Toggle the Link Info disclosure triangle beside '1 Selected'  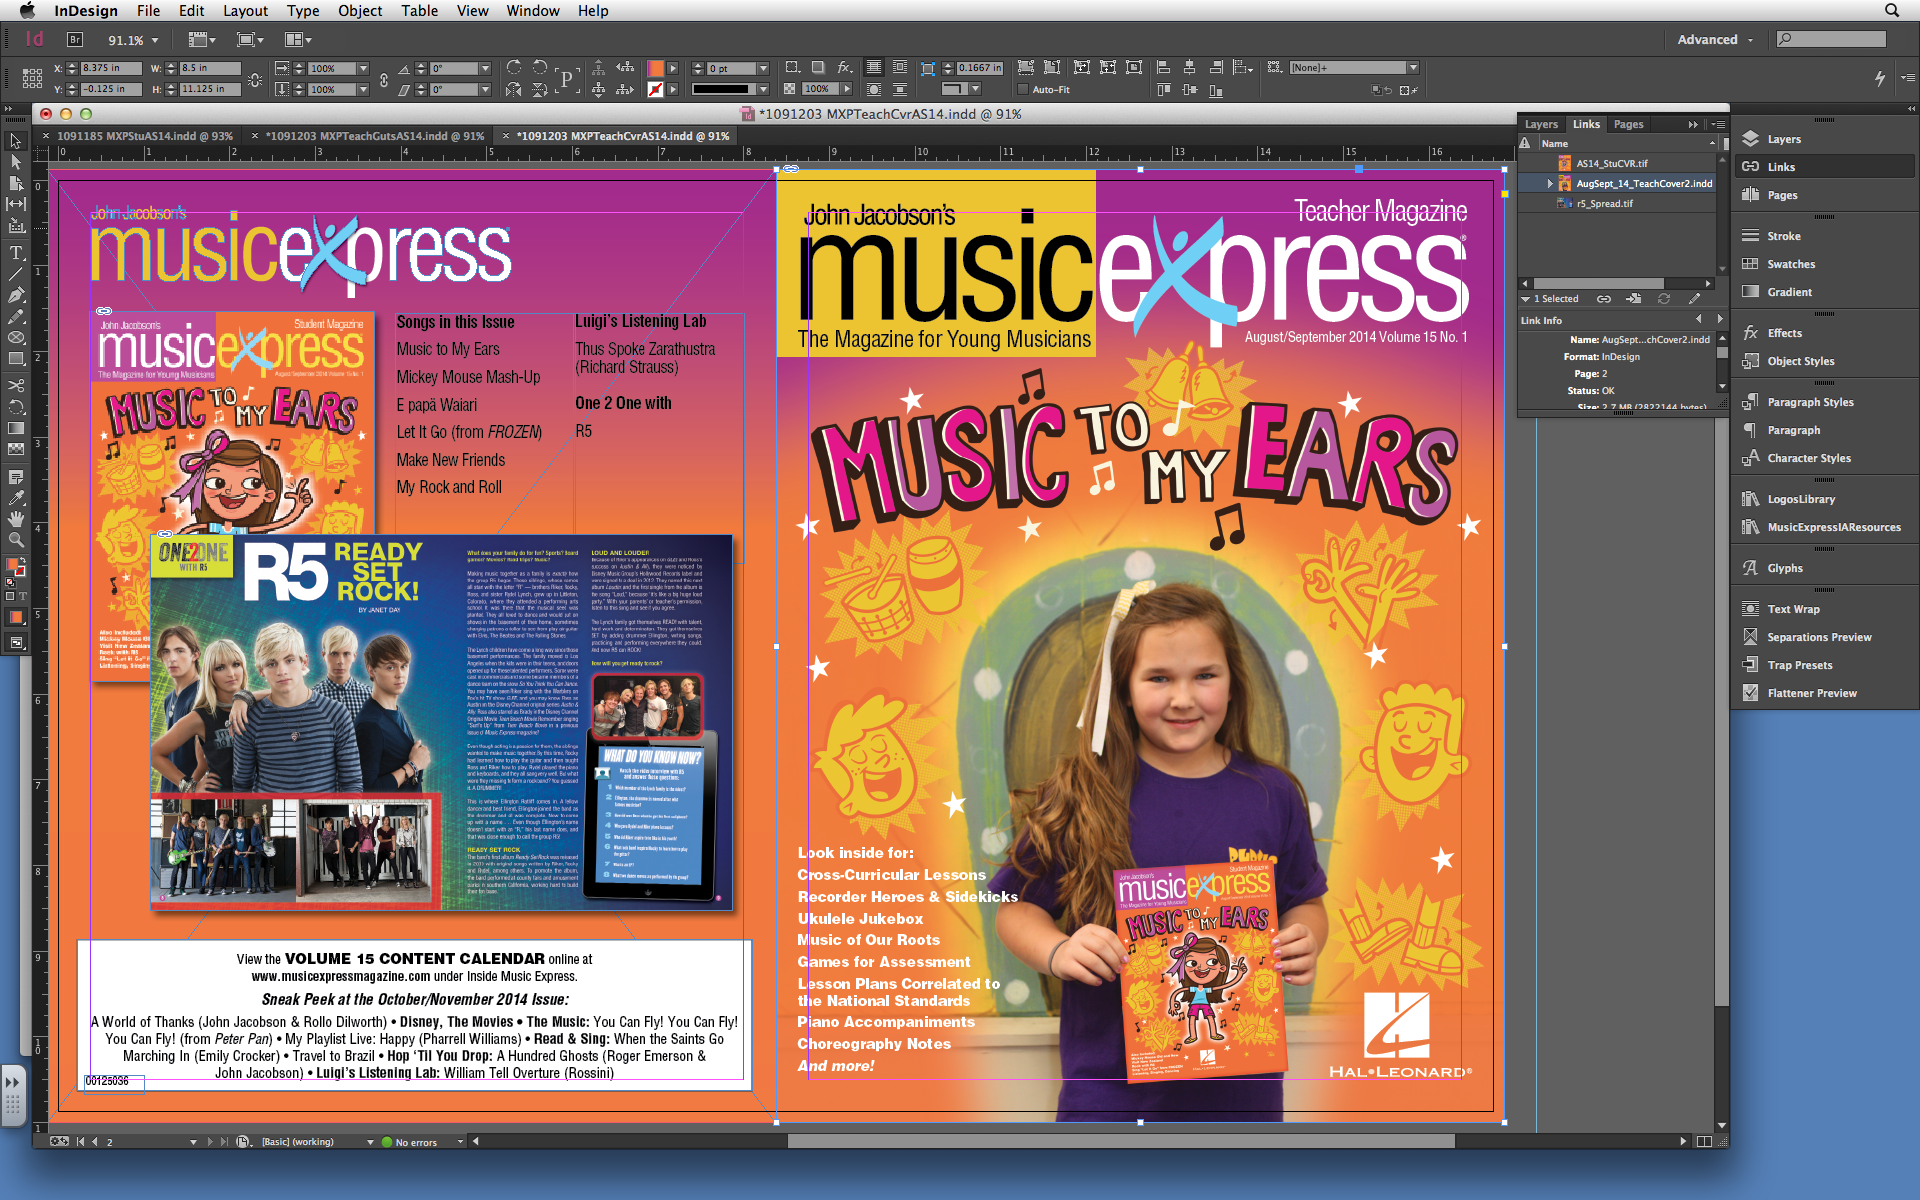click(x=1525, y=299)
